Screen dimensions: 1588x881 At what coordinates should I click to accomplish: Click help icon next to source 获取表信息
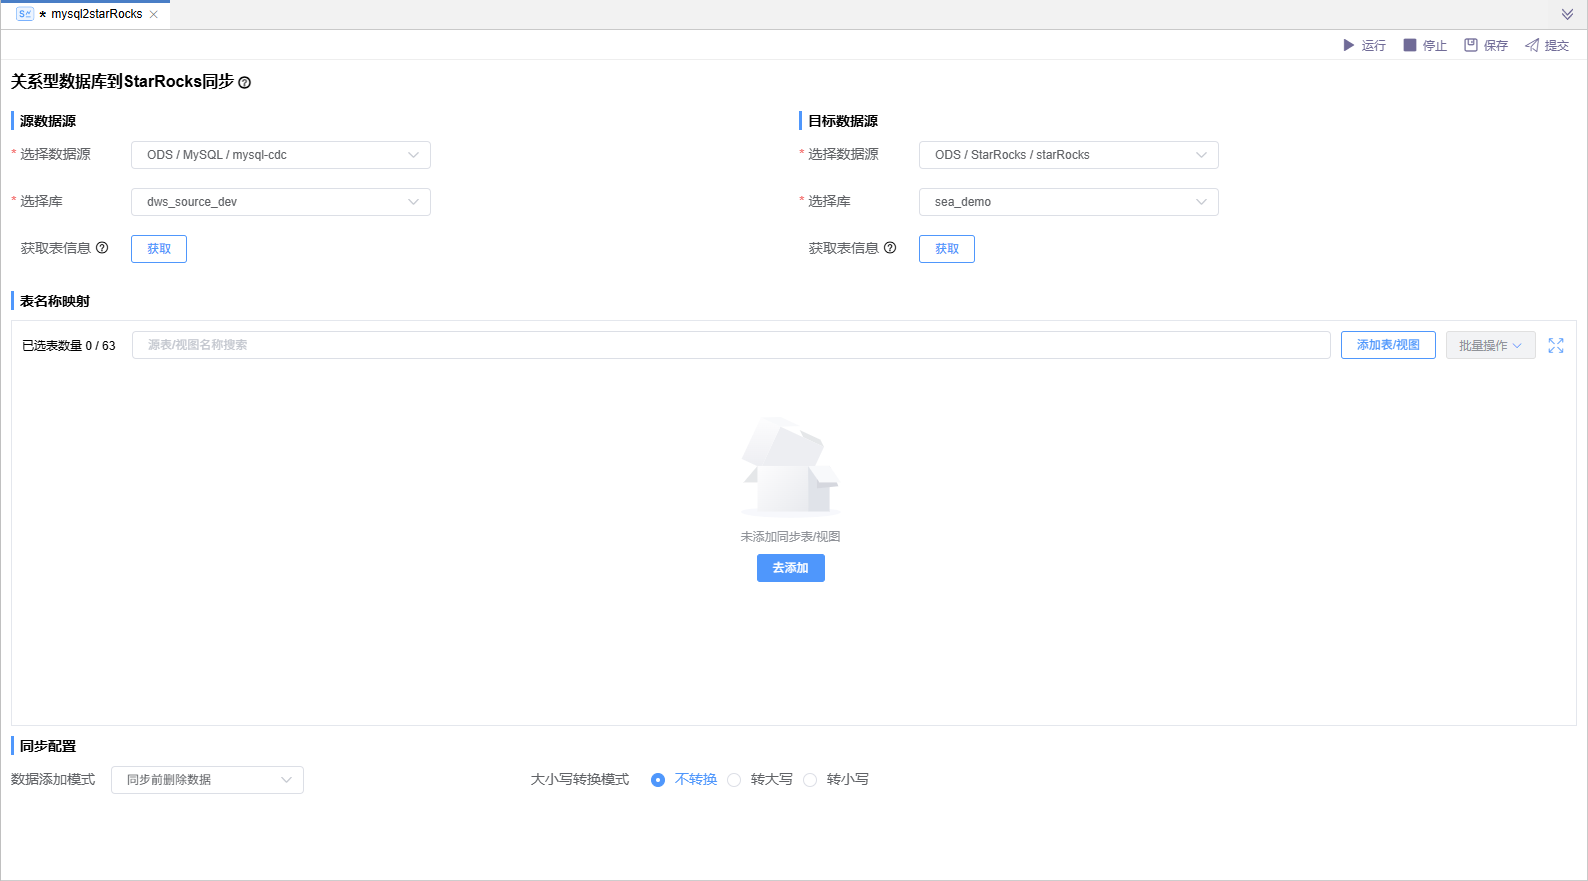pos(102,248)
